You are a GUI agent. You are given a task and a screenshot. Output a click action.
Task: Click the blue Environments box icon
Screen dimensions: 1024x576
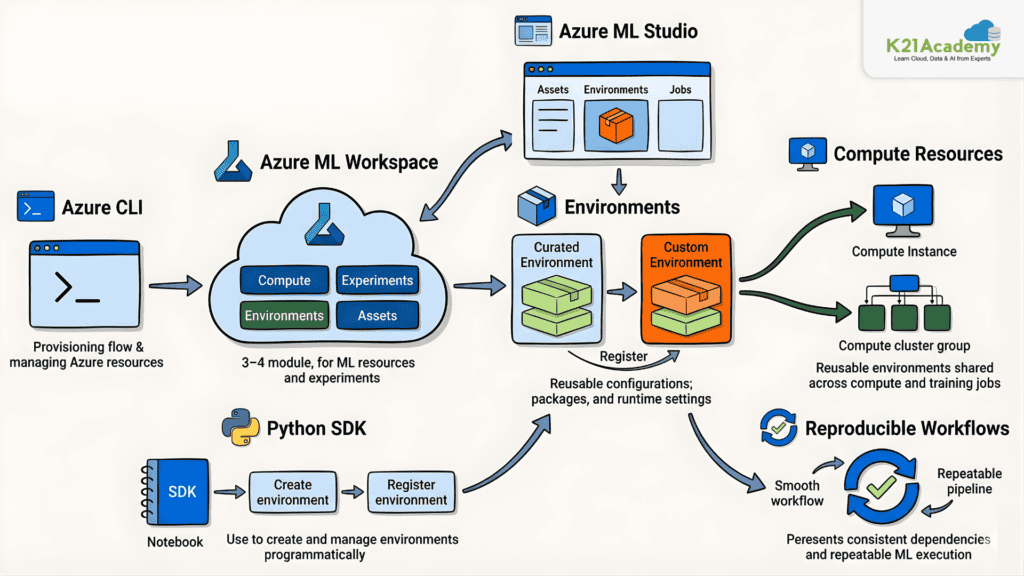536,206
